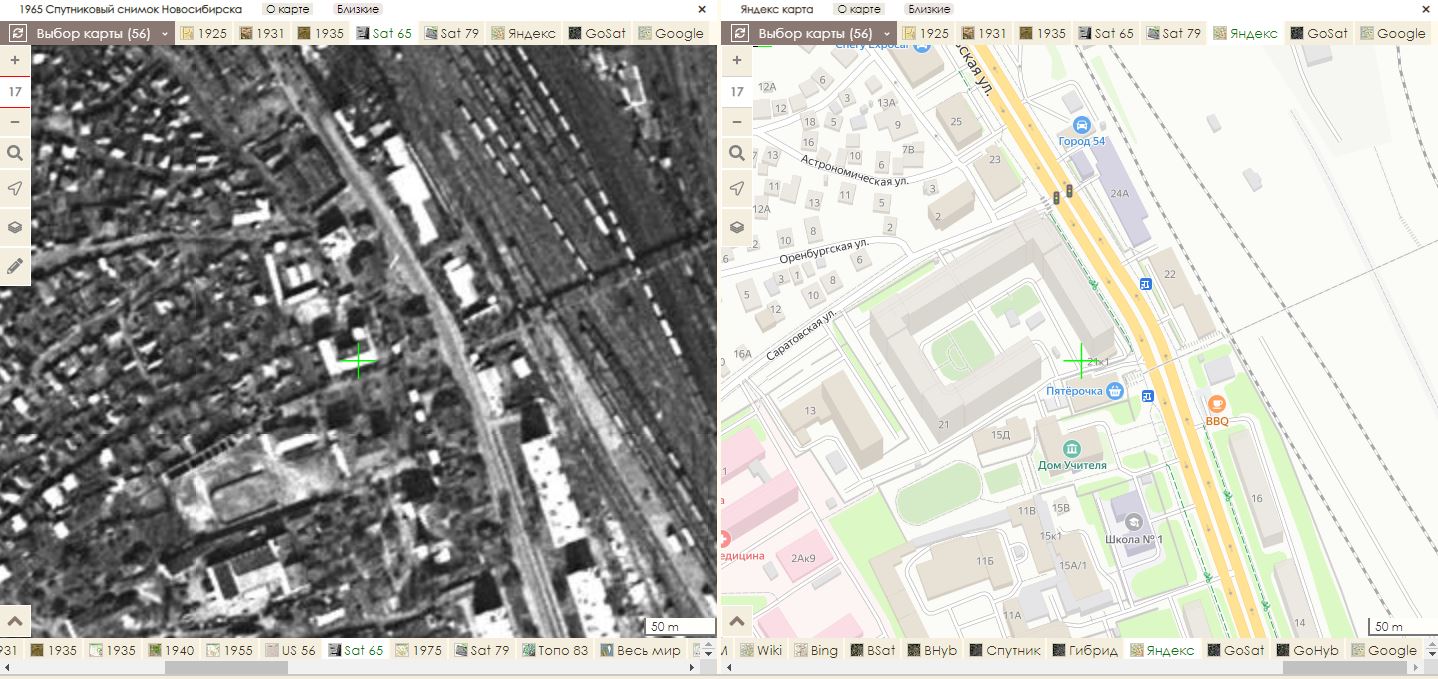
Task: Click the О карте button in right panel
Action: coord(858,9)
